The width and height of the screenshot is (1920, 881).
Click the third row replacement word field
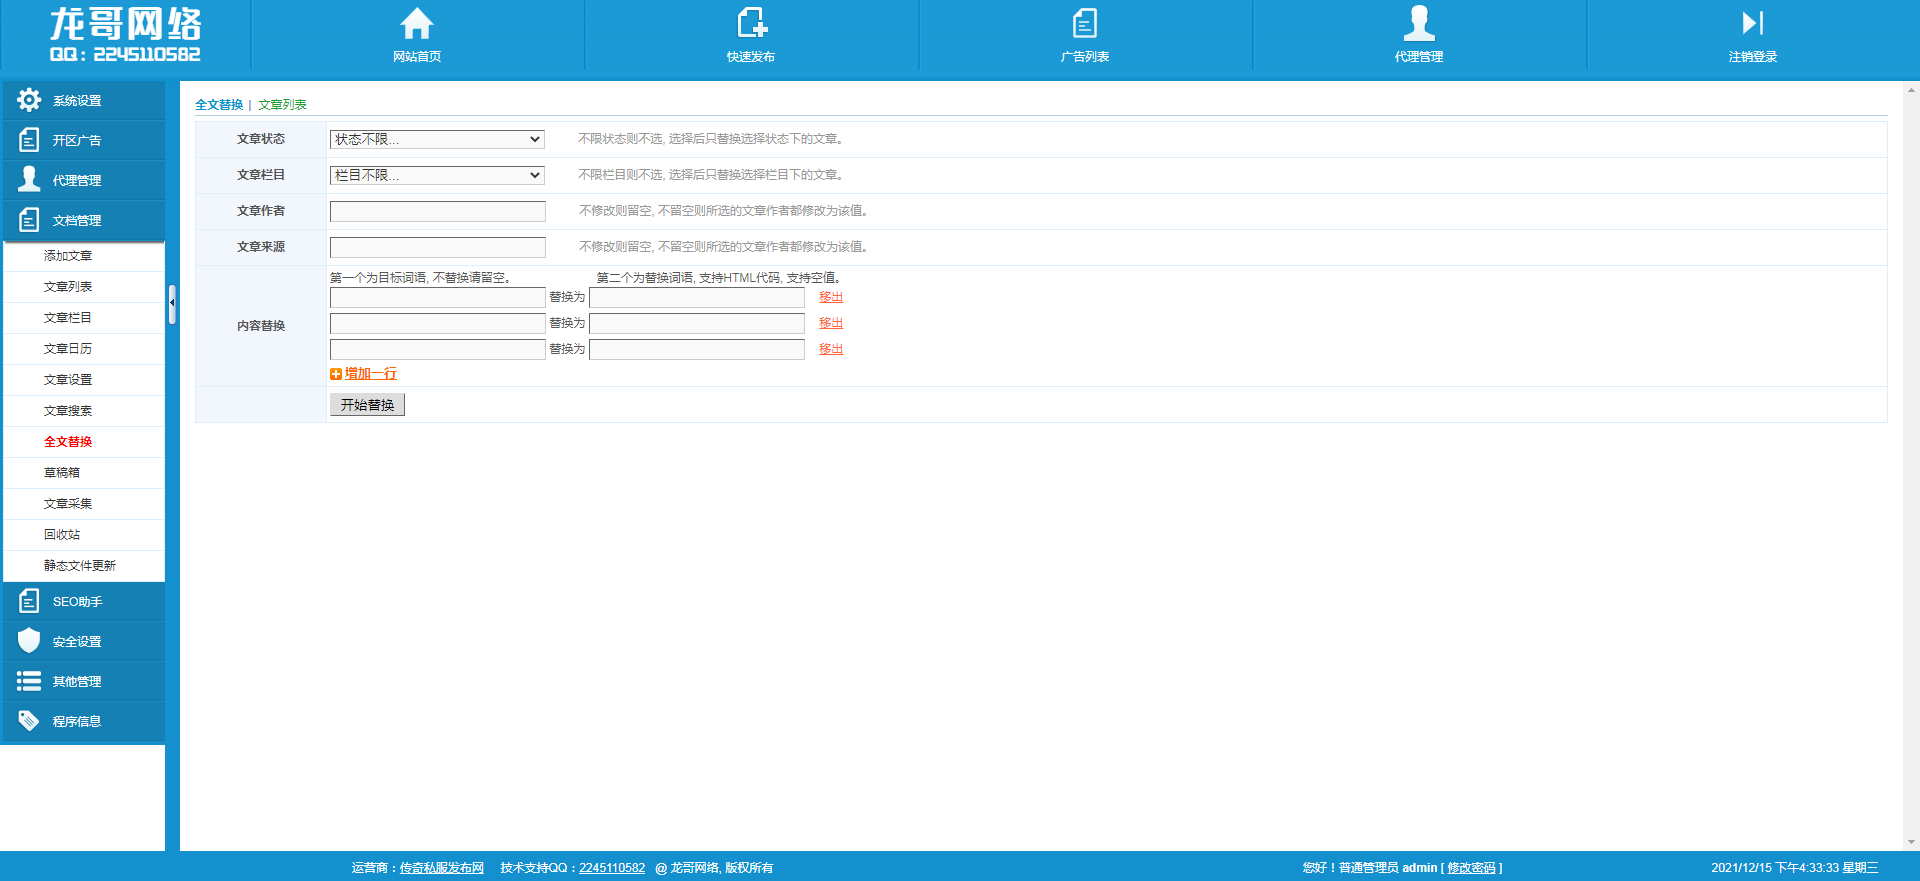click(697, 349)
